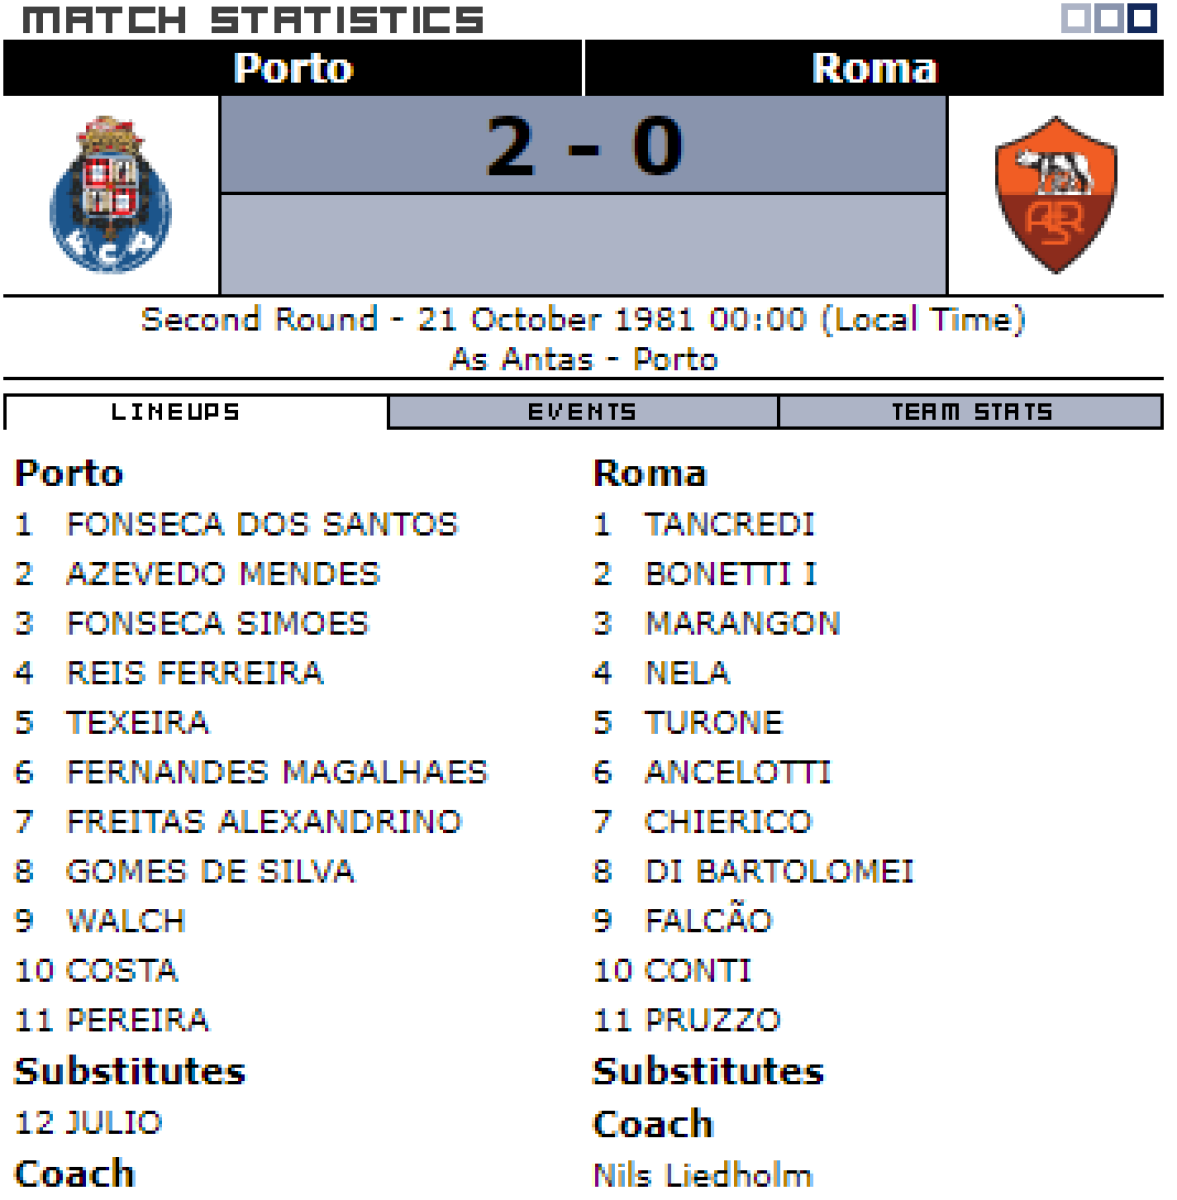
Task: Open player Fonseca Dos Santos
Action: 261,524
